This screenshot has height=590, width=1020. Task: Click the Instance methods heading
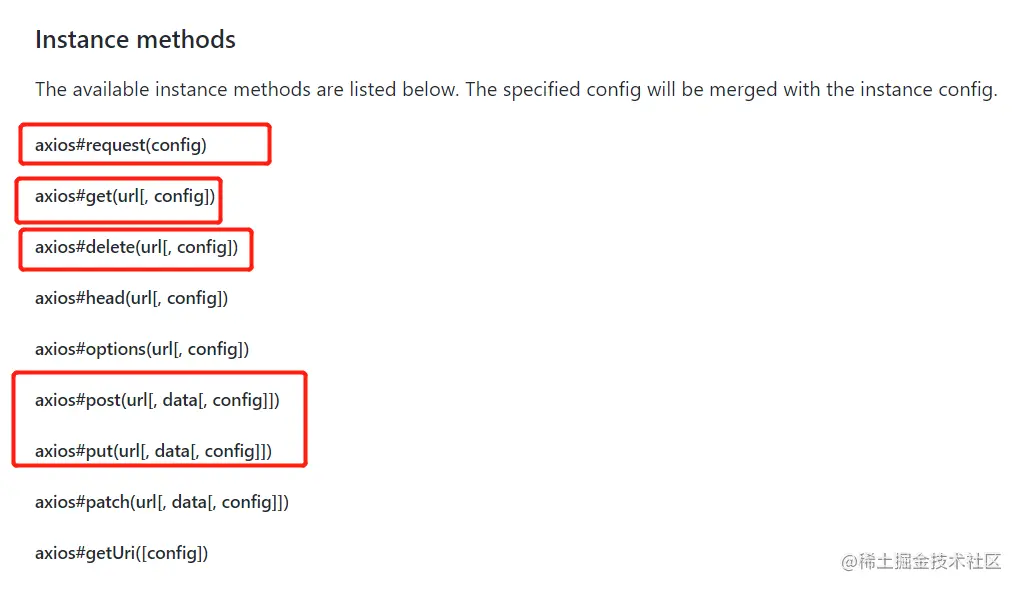click(135, 40)
